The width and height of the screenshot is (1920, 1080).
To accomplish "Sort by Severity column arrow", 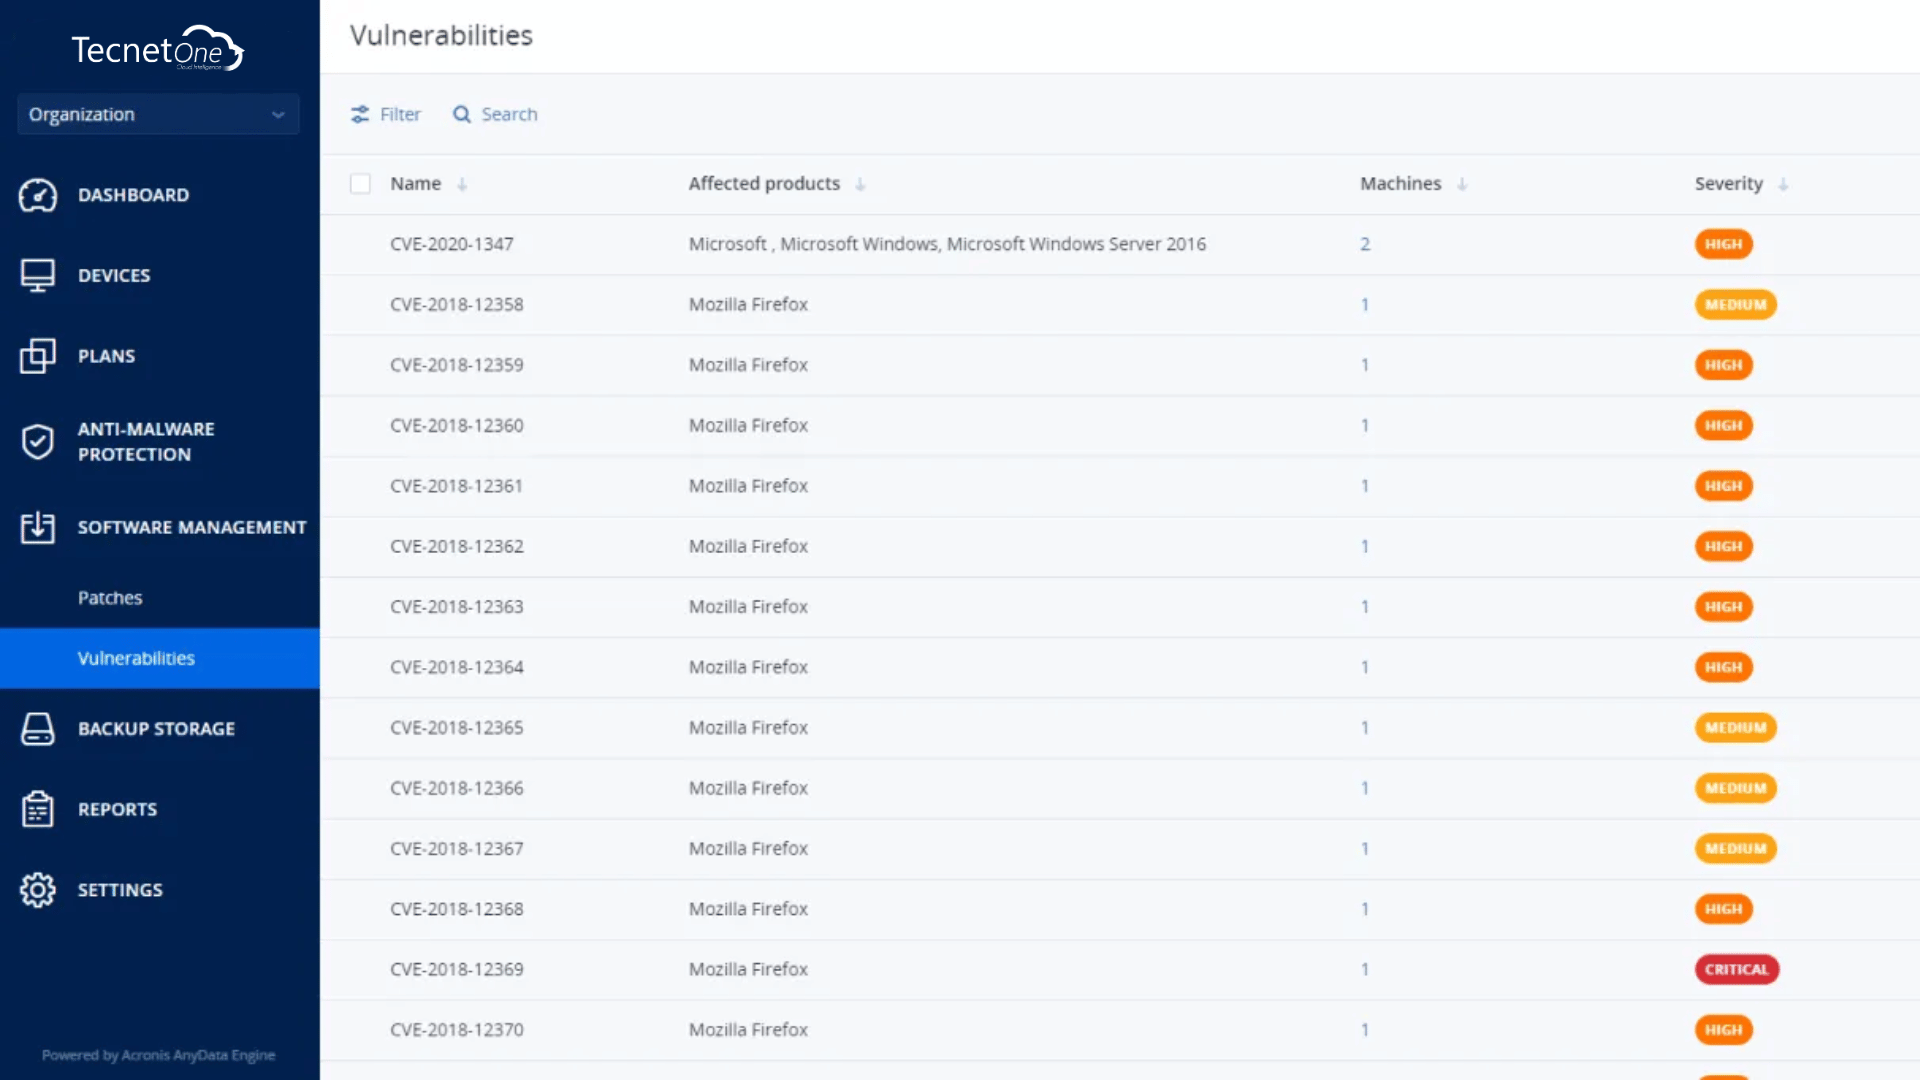I will pos(1783,184).
